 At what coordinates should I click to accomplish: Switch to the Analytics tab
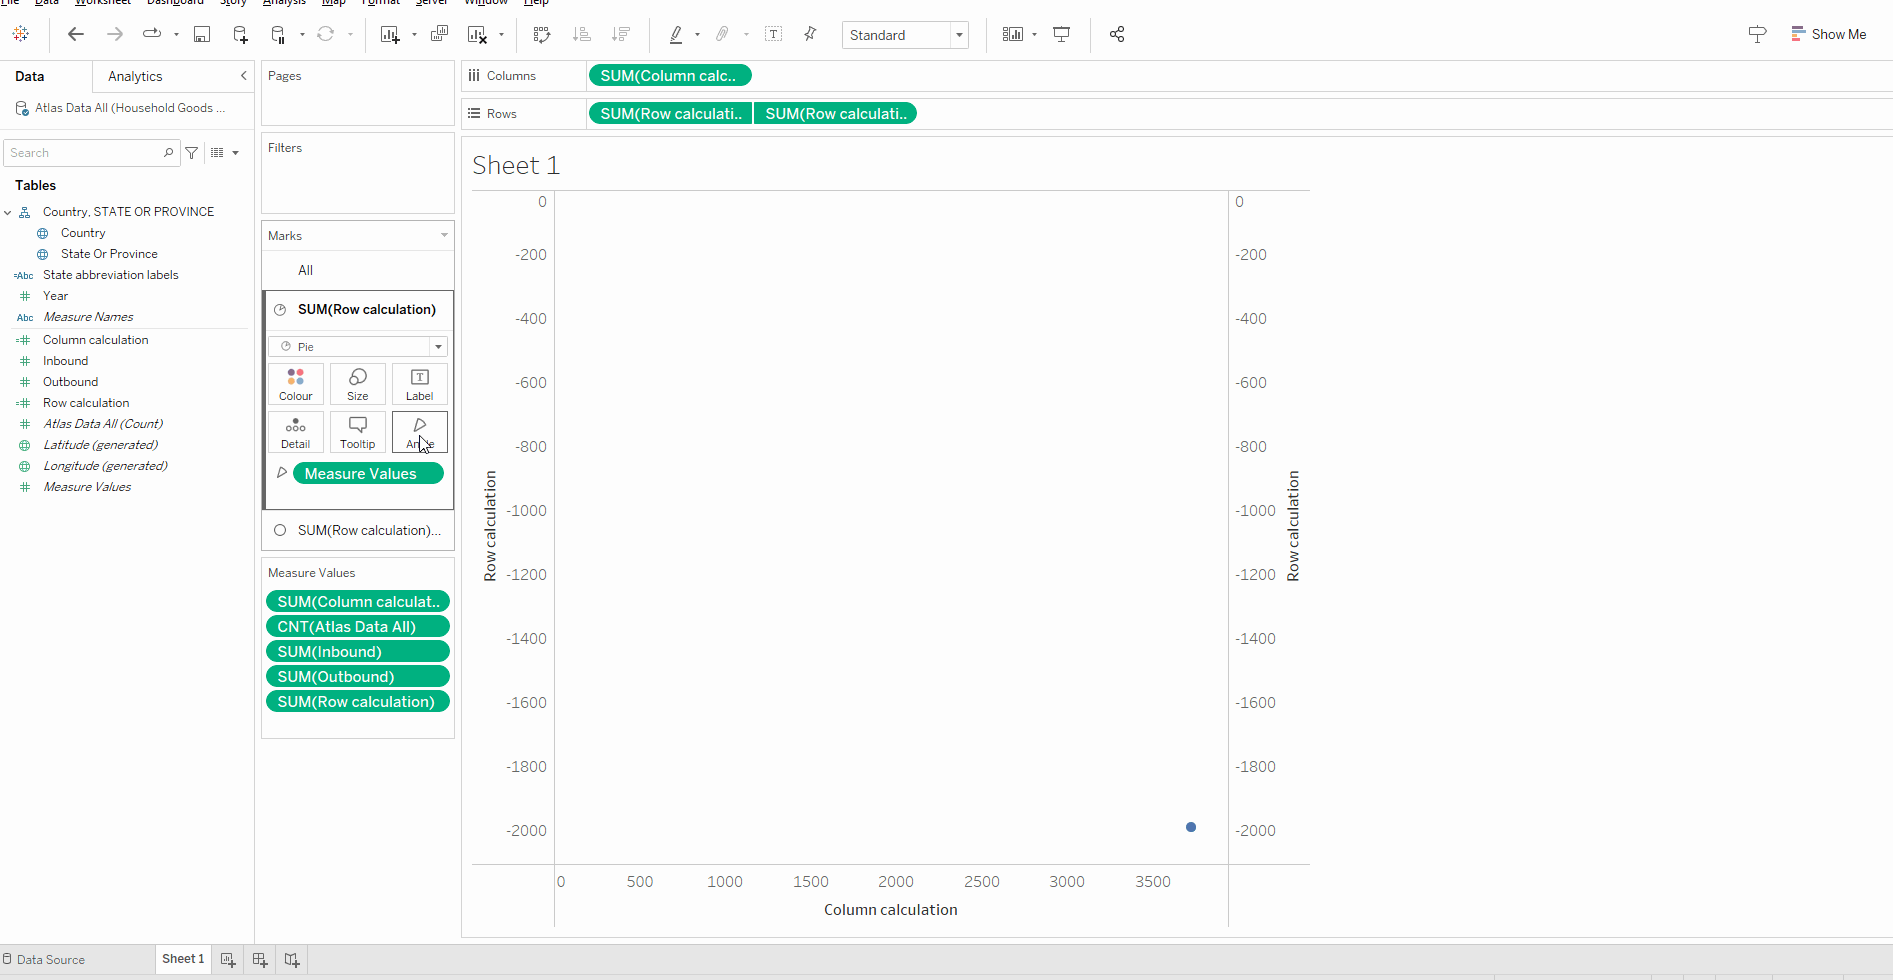(x=135, y=76)
